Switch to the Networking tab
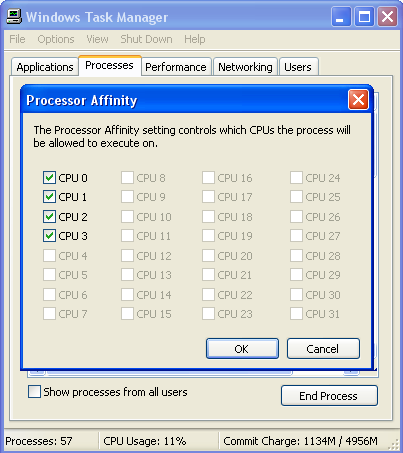 click(245, 67)
